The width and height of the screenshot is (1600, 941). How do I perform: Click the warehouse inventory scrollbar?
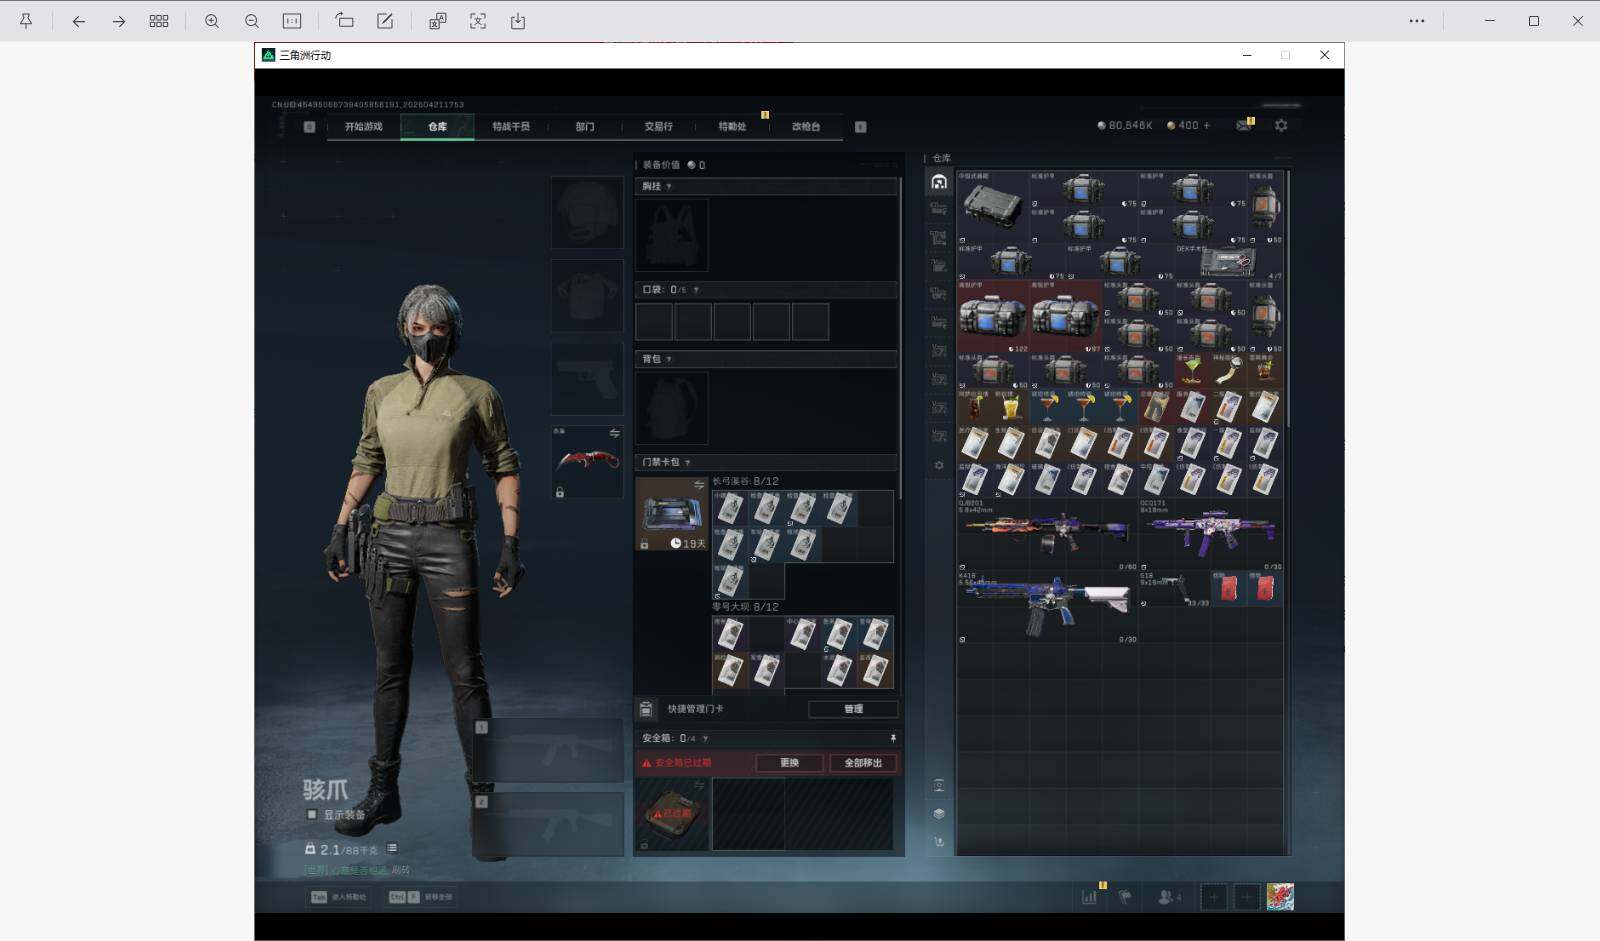[x=1287, y=300]
